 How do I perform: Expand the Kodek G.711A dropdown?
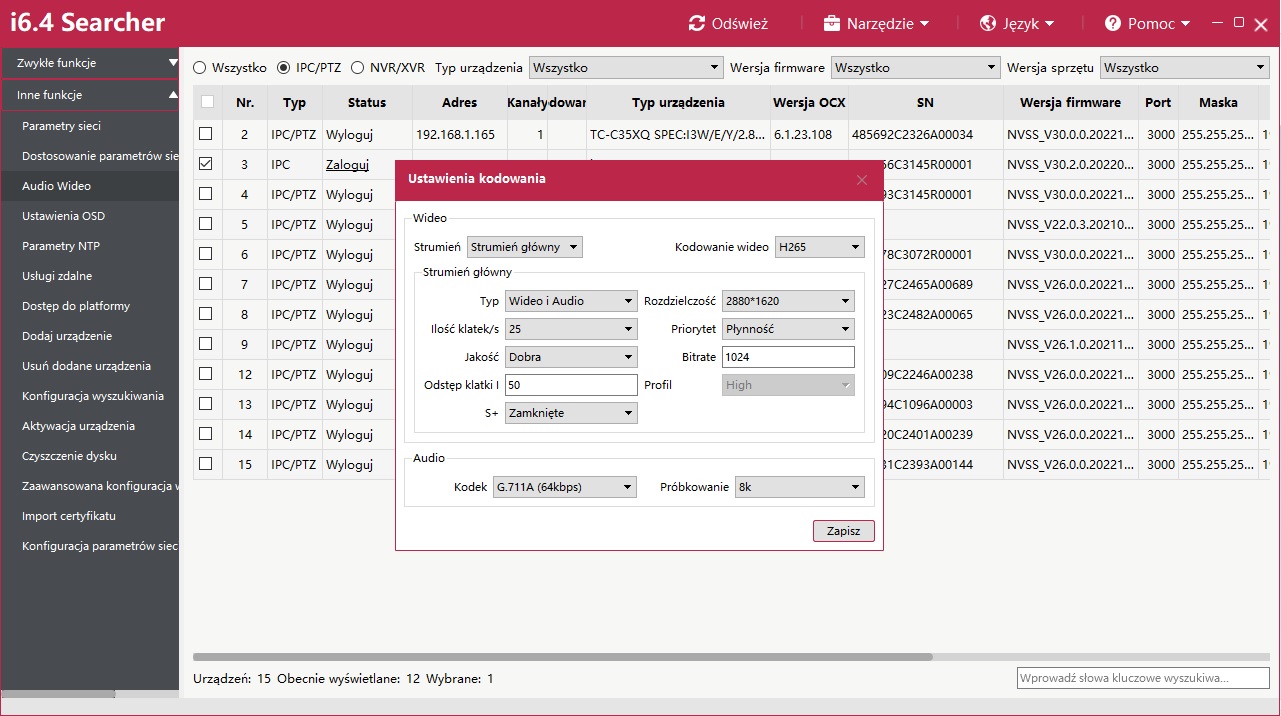point(564,487)
